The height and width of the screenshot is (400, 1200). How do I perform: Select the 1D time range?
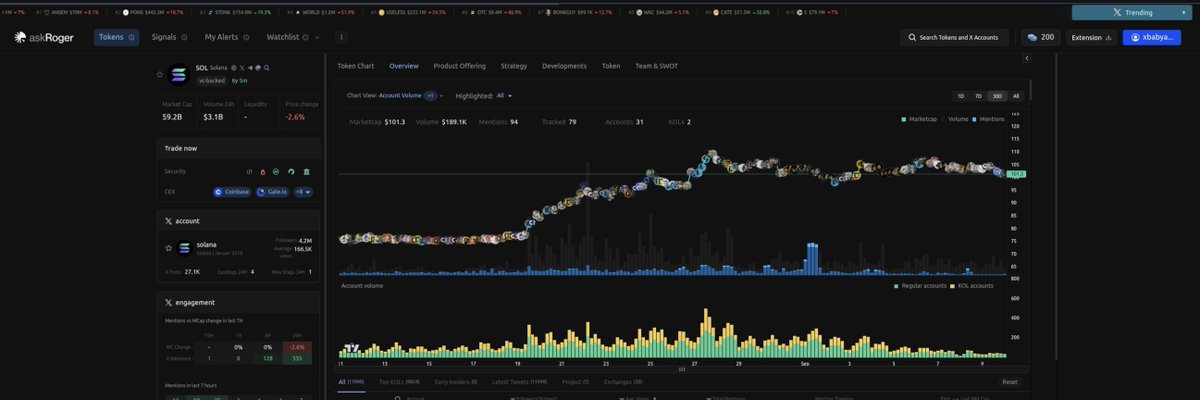point(960,96)
